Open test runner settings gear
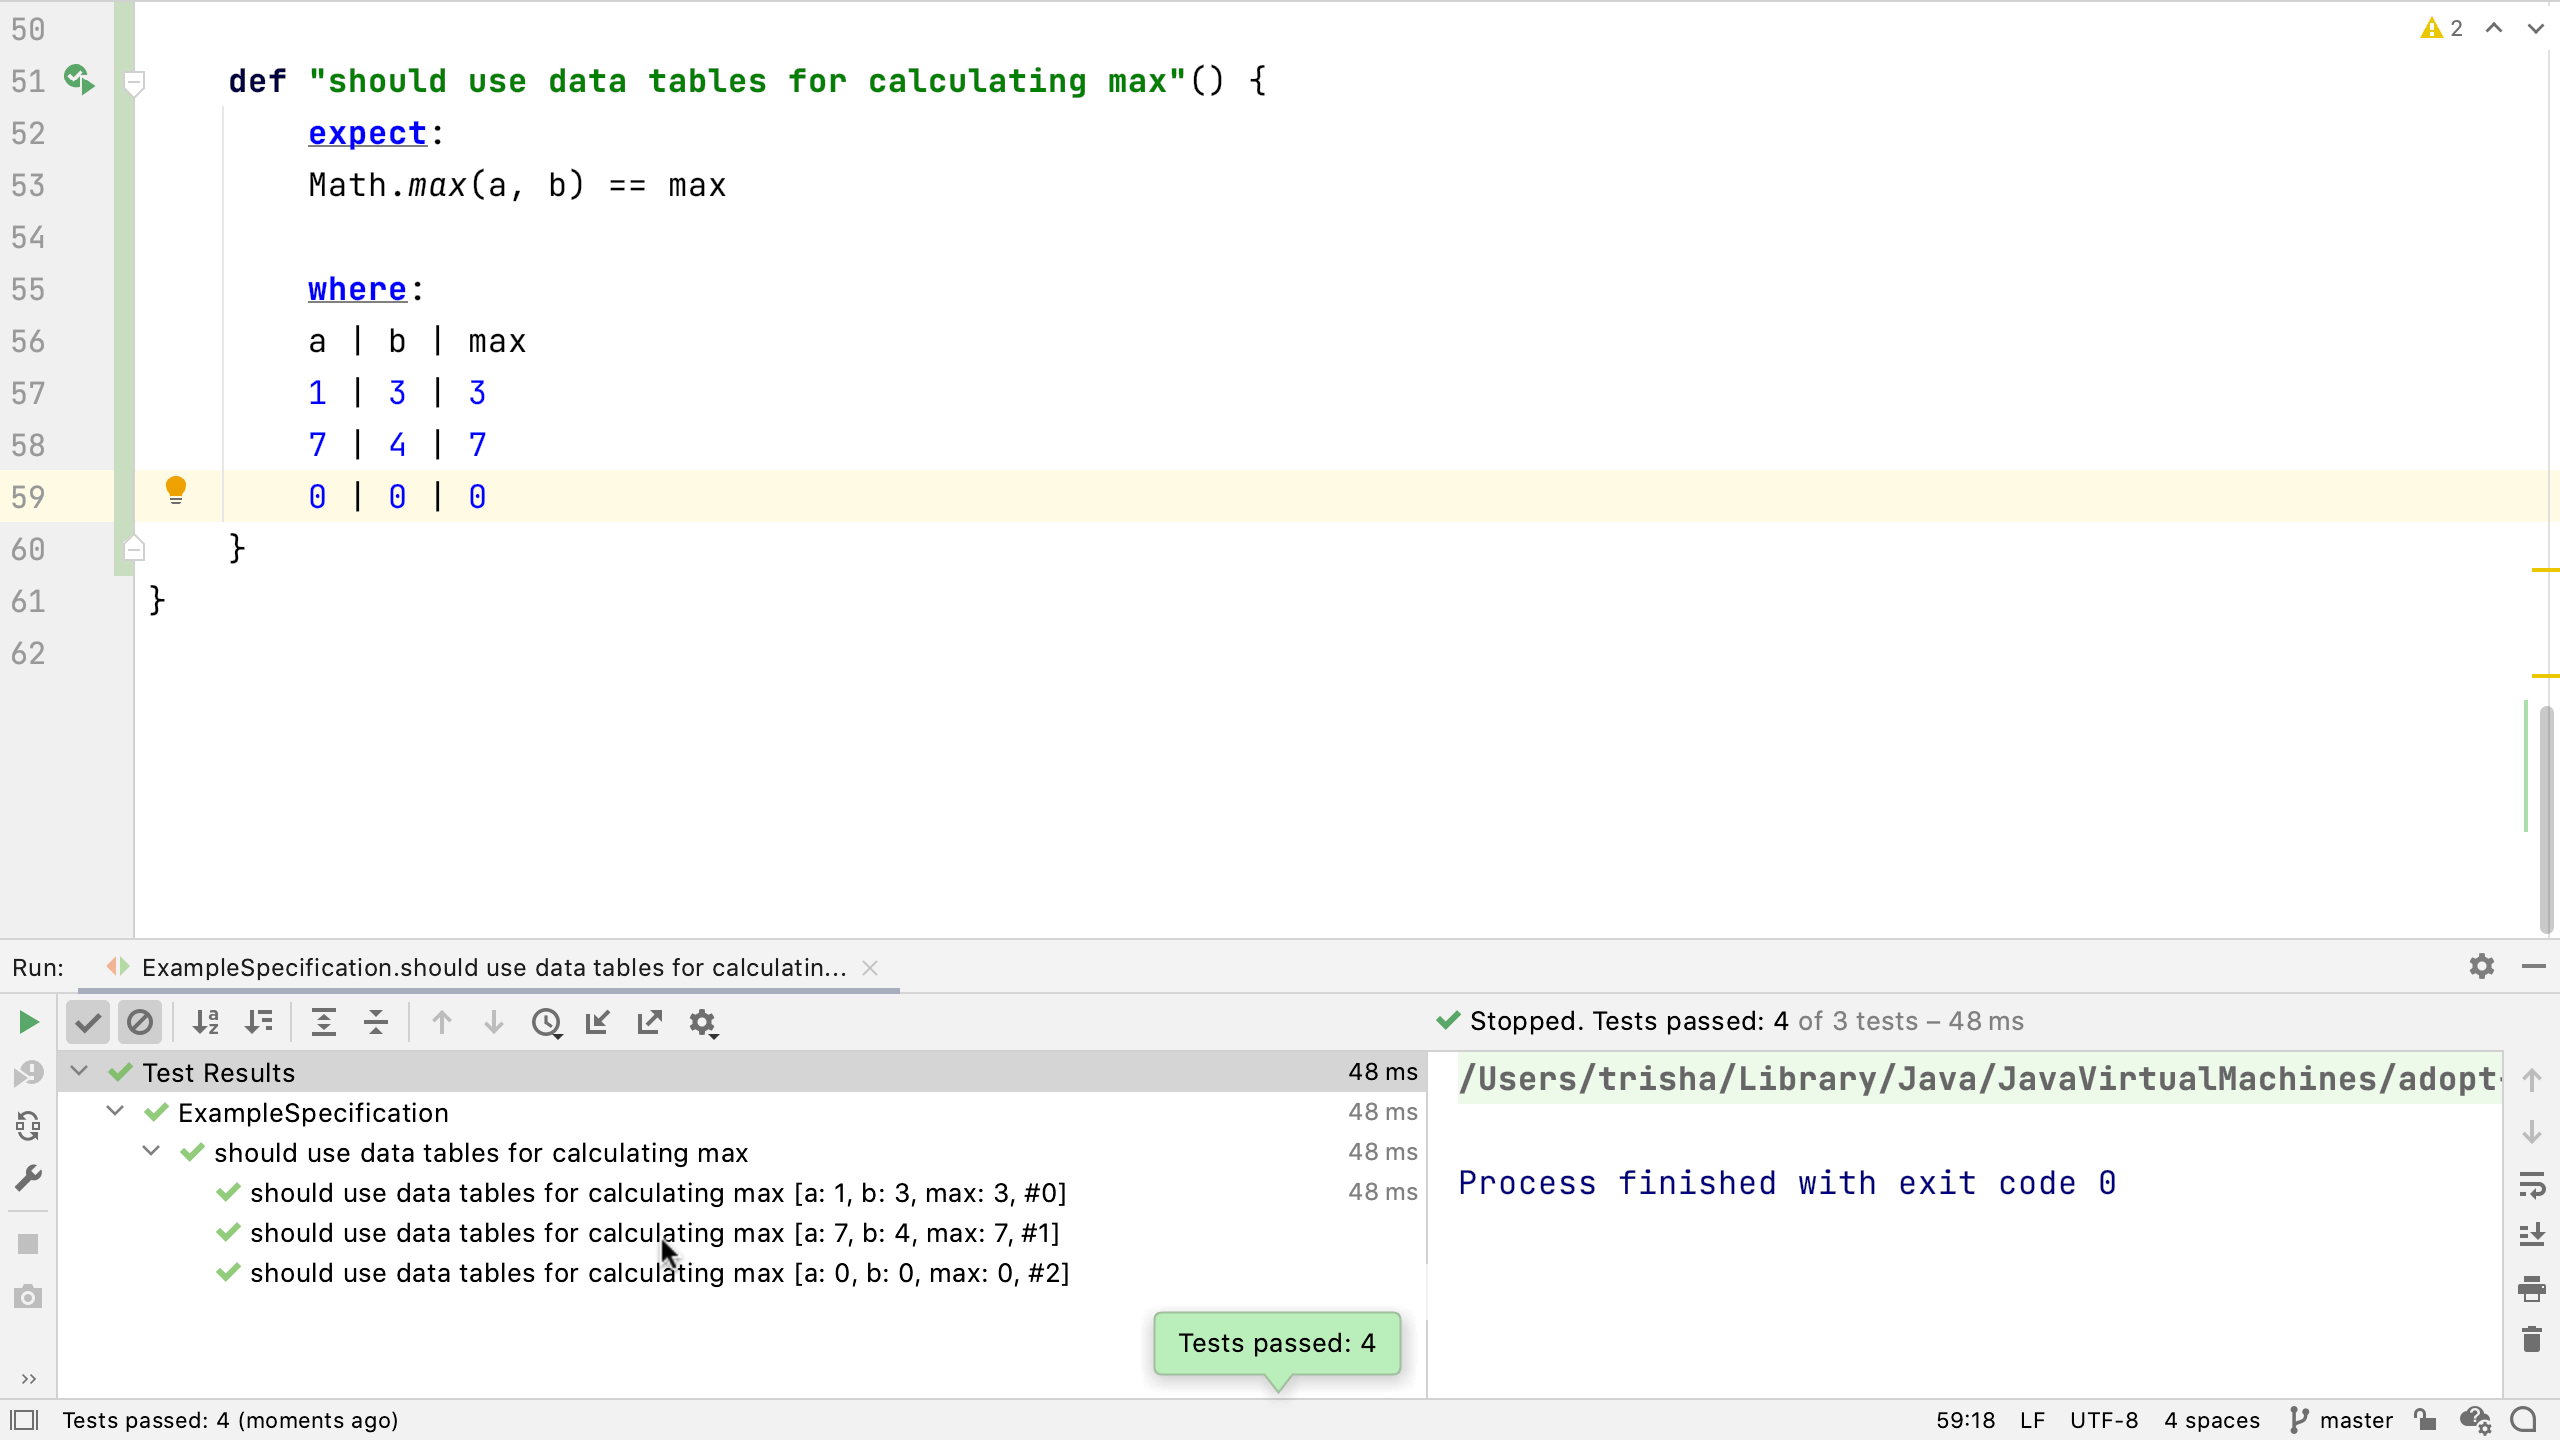This screenshot has width=2560, height=1440. (703, 1022)
